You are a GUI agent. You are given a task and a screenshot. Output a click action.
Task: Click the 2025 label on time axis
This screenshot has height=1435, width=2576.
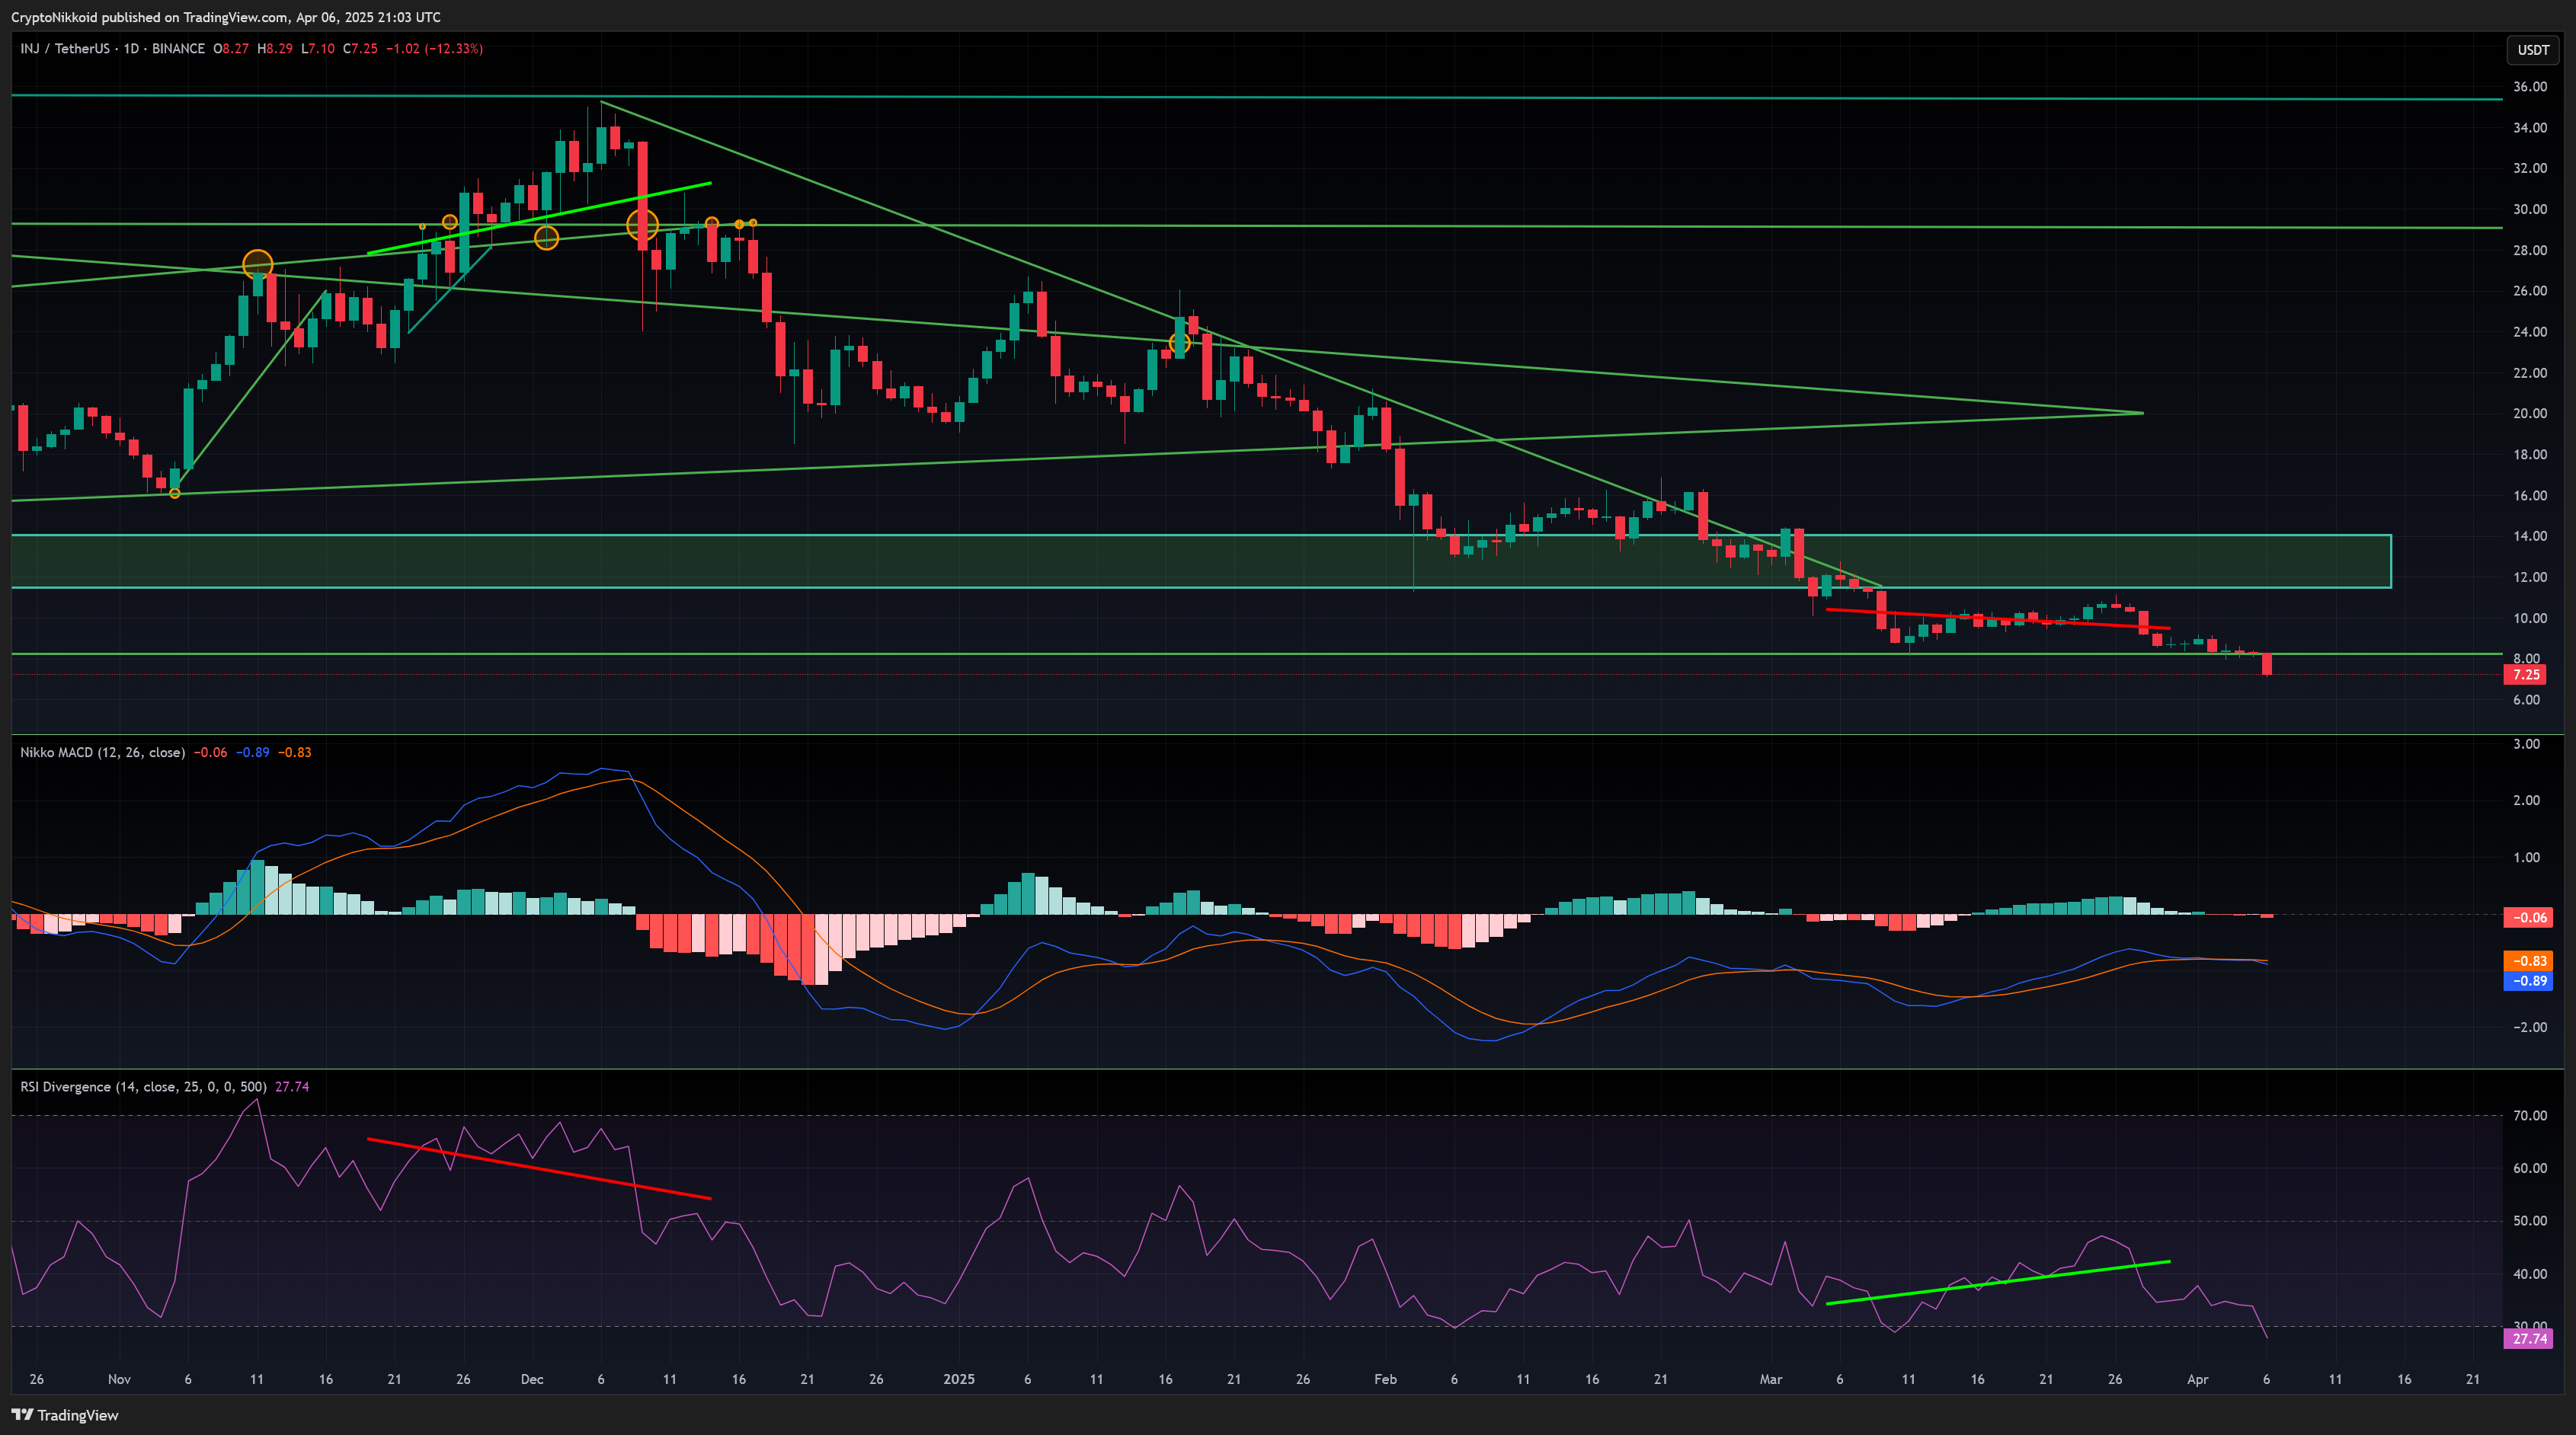pos(959,1379)
